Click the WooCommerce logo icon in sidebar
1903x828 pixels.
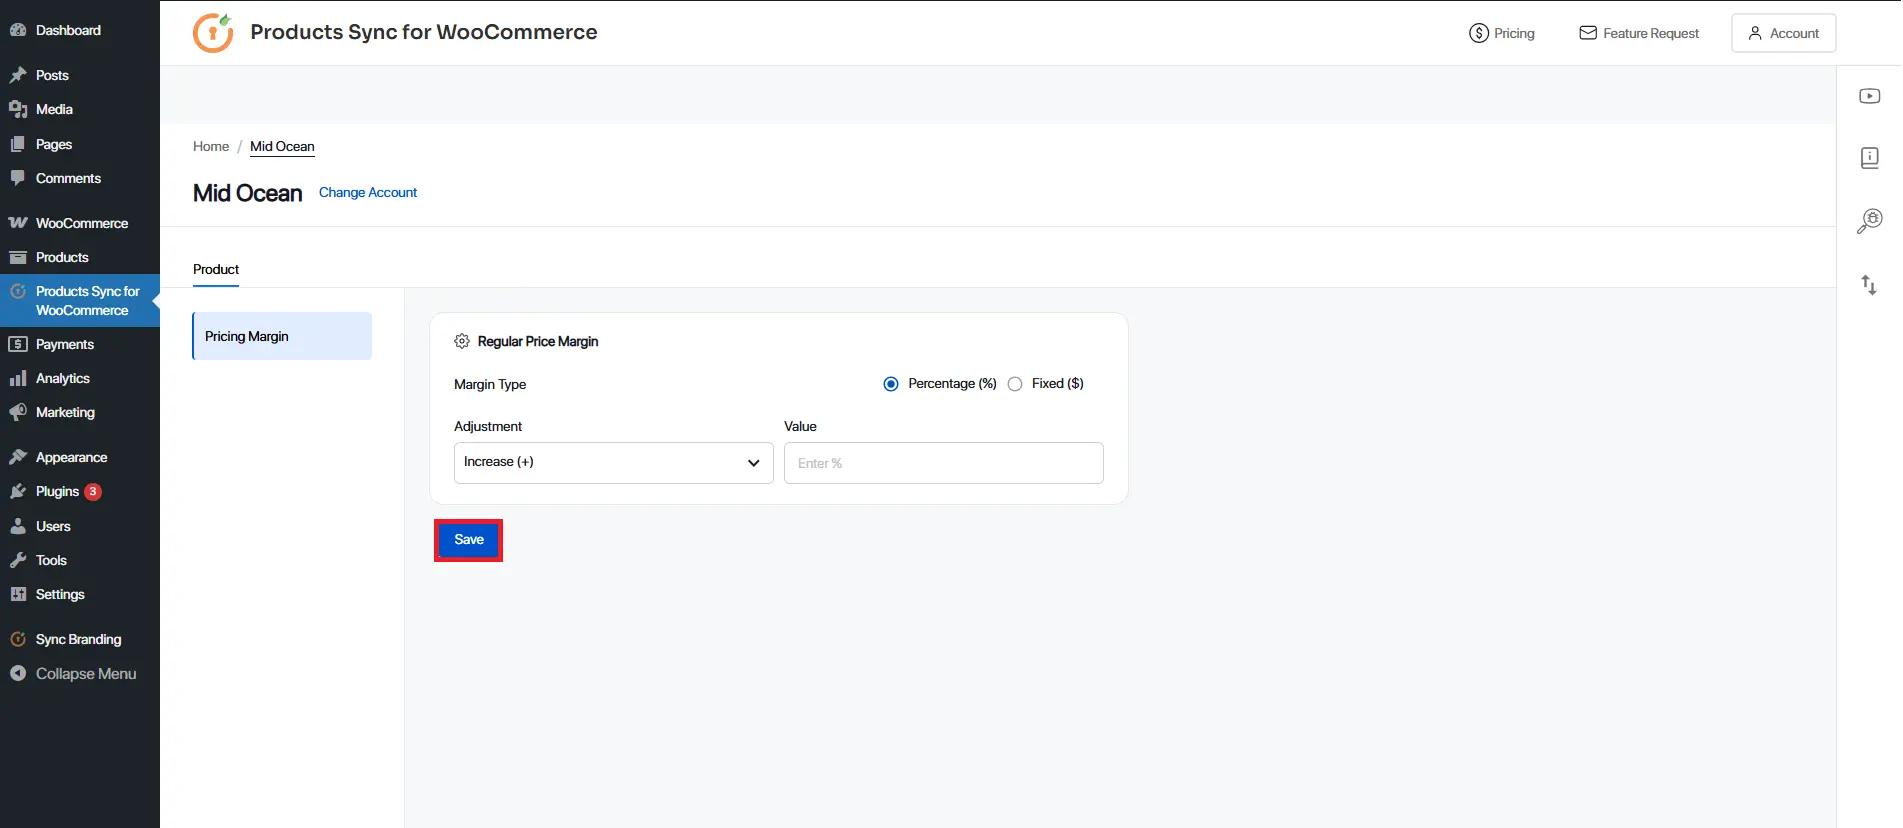pos(18,223)
